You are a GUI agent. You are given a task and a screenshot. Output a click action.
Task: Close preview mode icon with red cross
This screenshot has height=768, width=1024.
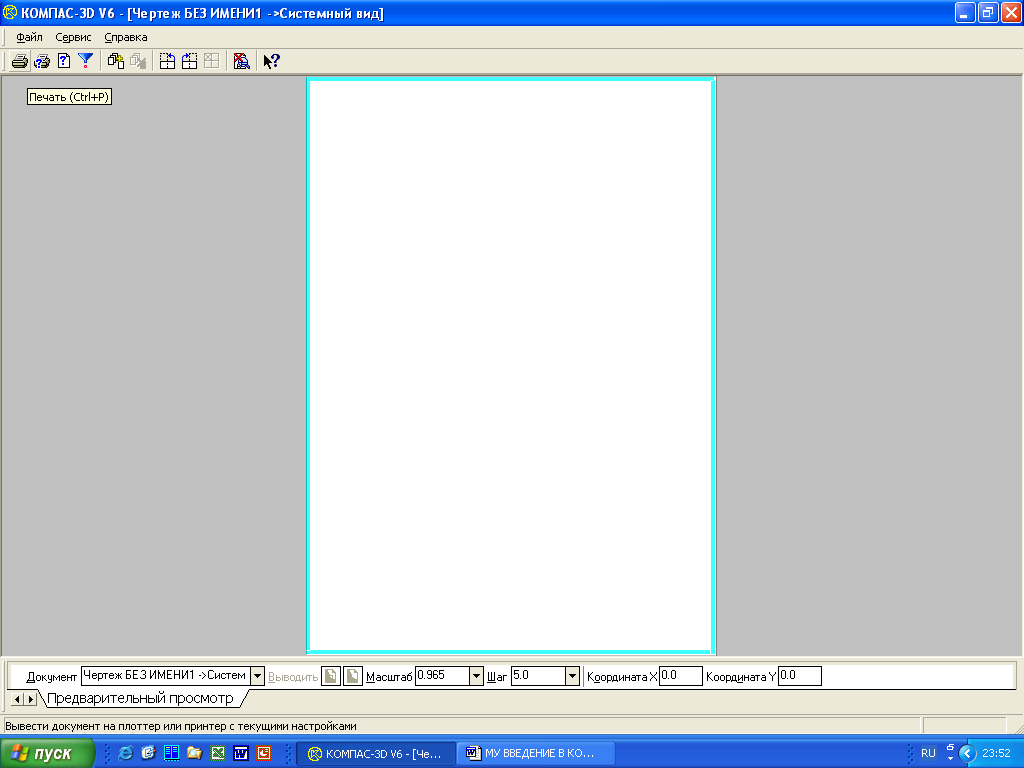(241, 61)
